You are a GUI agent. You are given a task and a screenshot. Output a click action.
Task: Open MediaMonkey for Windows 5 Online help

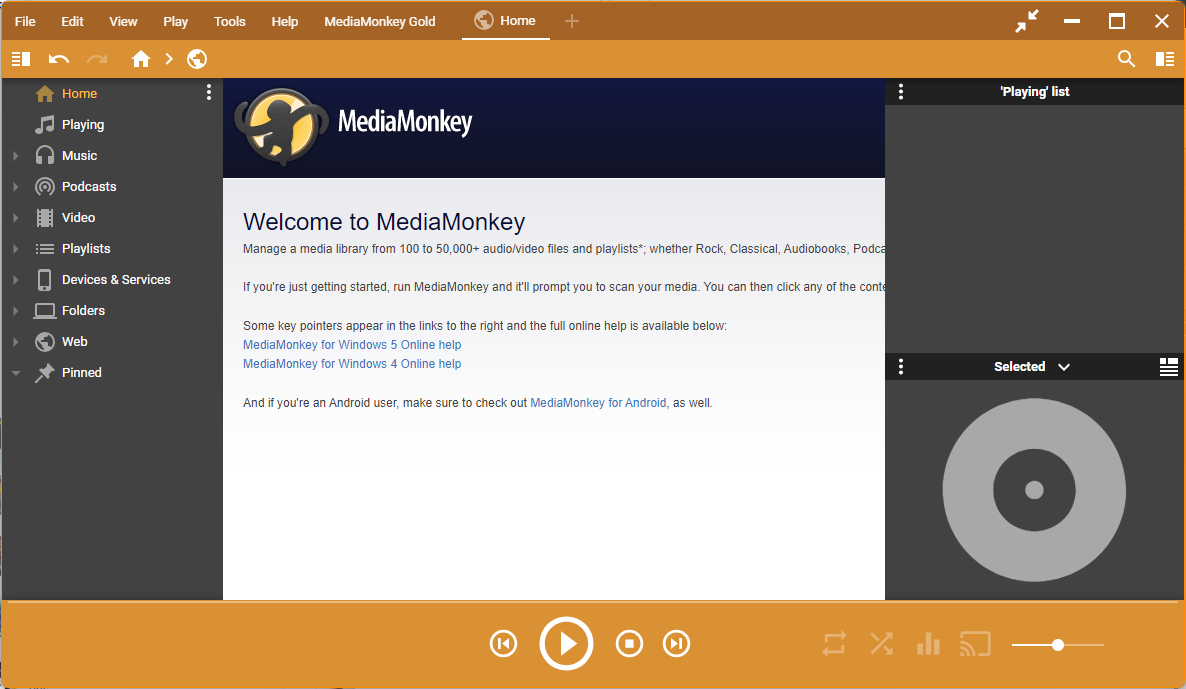click(x=352, y=345)
